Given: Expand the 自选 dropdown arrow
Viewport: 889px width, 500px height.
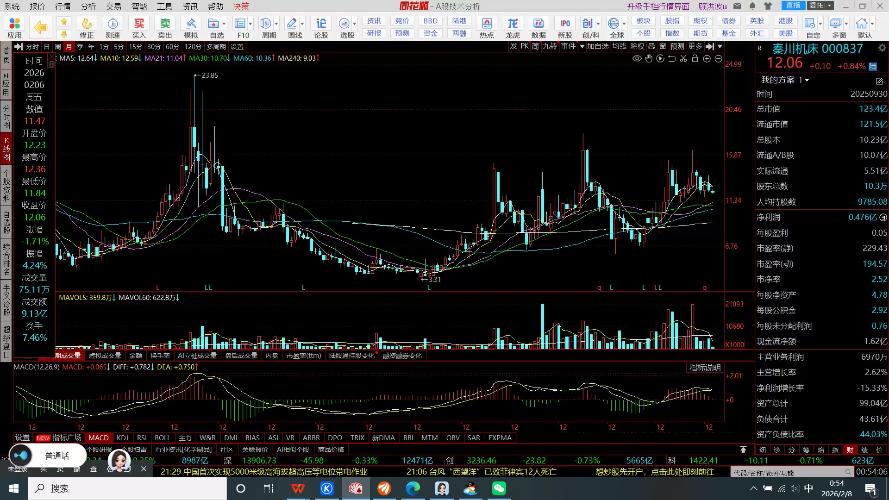Looking at the screenshot, I should [225, 24].
